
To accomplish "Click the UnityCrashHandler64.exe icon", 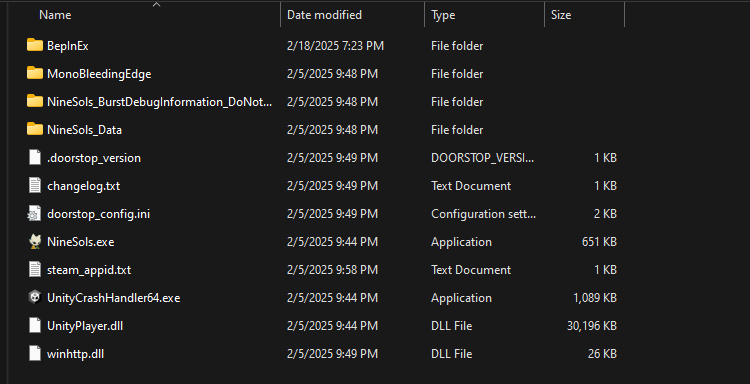I will [35, 297].
